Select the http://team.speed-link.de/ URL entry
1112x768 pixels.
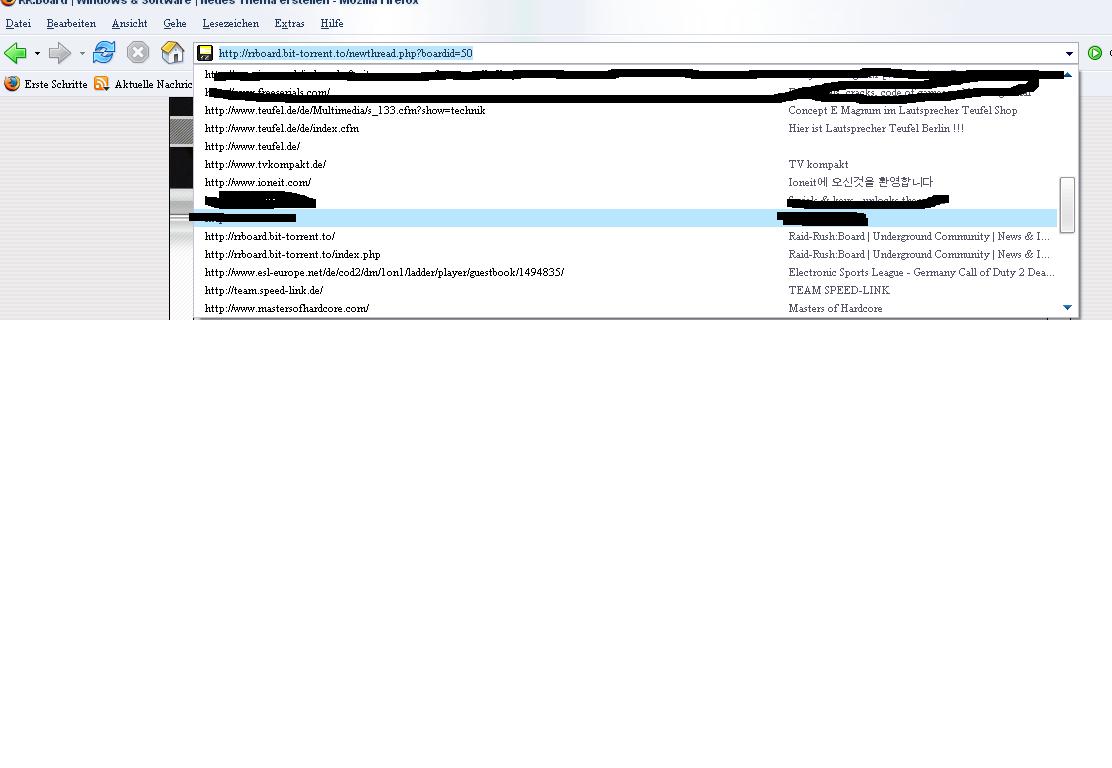tap(626, 291)
